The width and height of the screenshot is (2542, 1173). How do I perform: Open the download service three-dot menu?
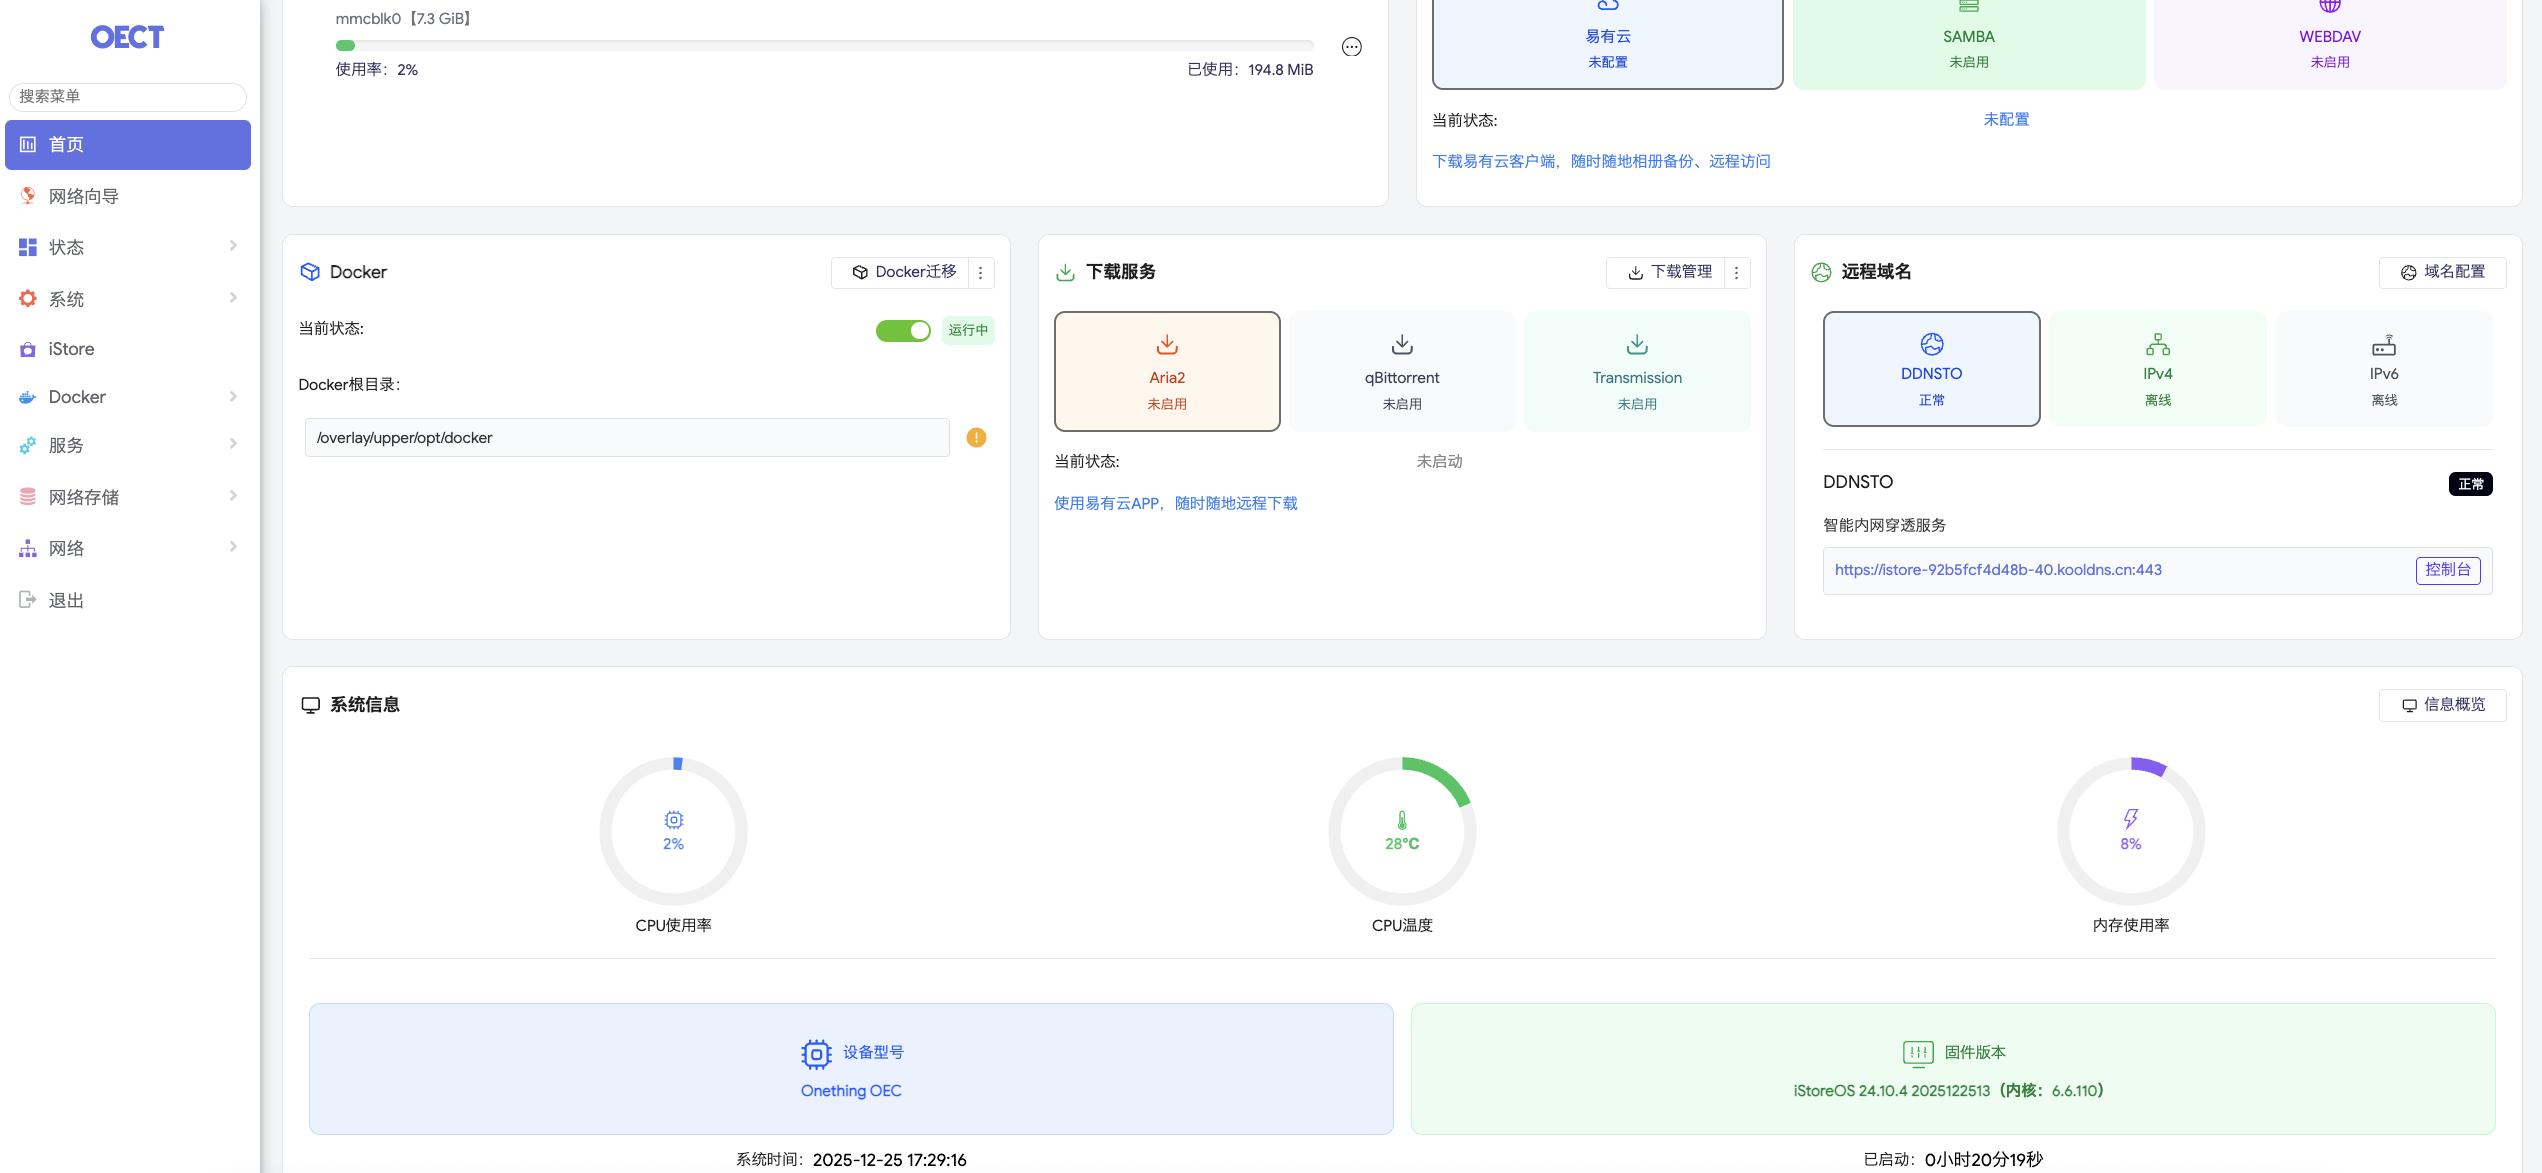tap(1737, 272)
